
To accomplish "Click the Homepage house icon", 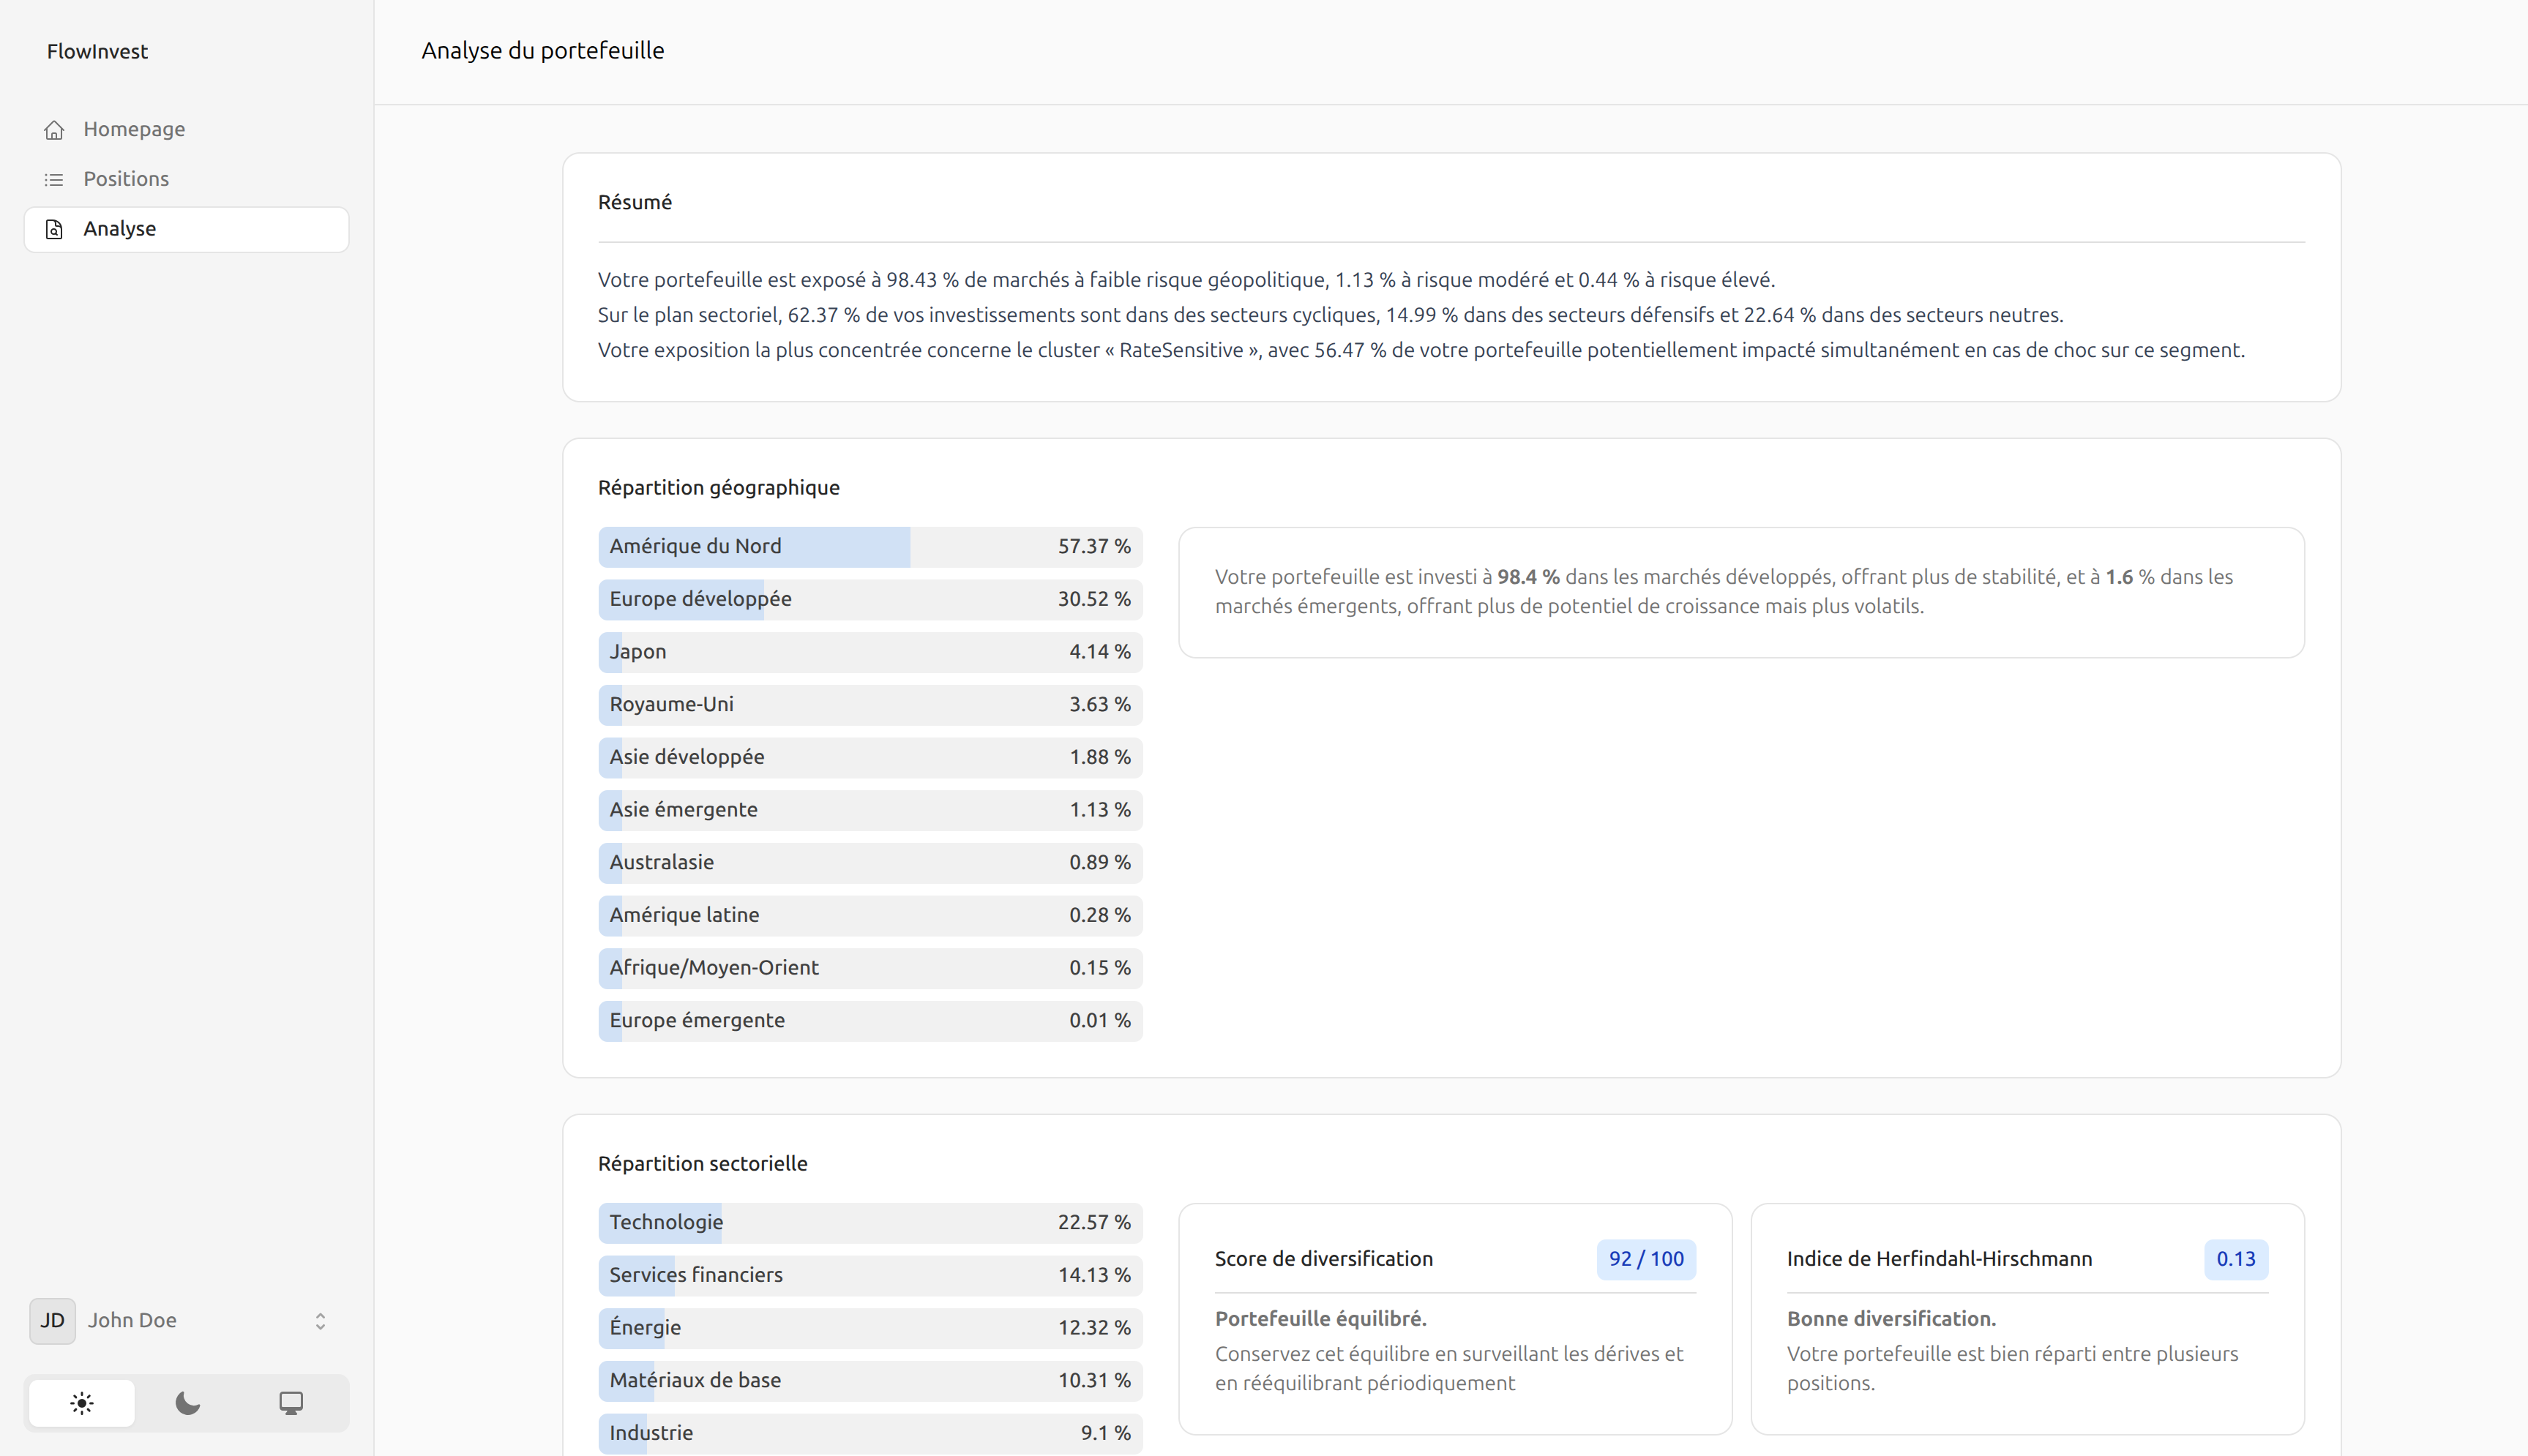I will 54,130.
